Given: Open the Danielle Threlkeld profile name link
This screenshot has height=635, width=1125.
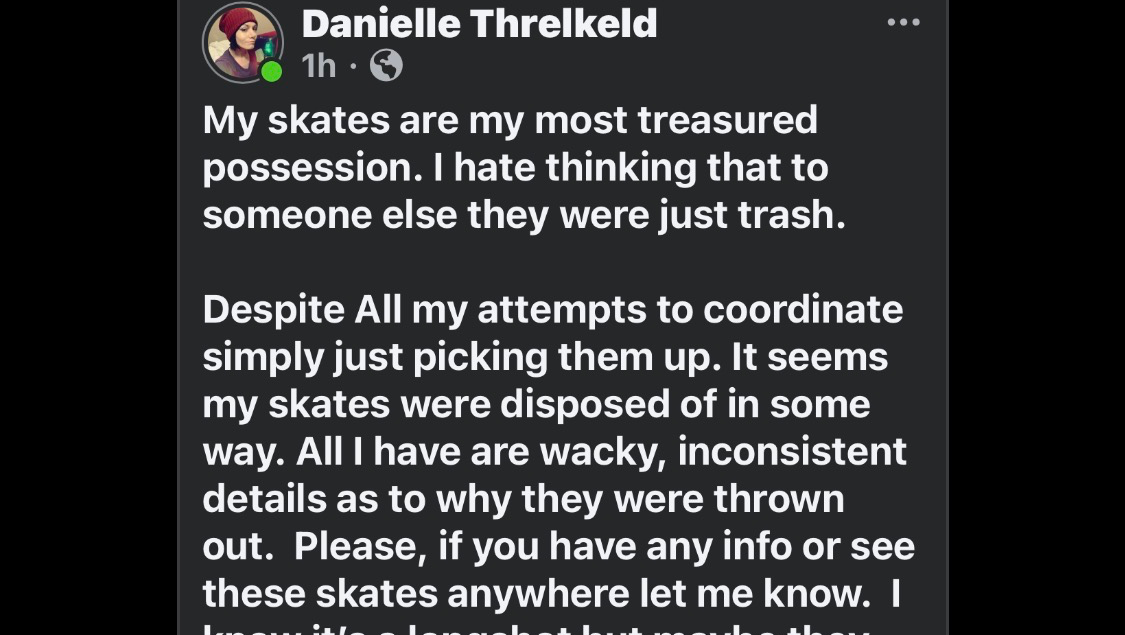Looking at the screenshot, I should click(479, 23).
